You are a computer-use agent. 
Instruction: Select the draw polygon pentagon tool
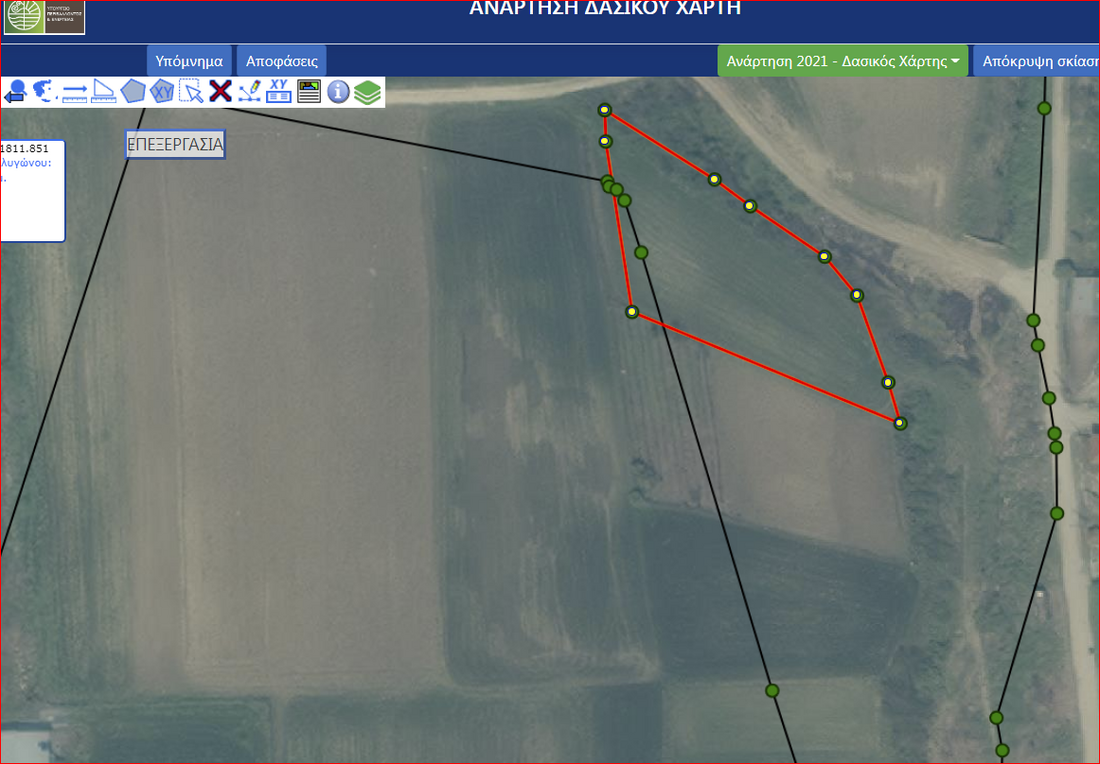coord(133,92)
